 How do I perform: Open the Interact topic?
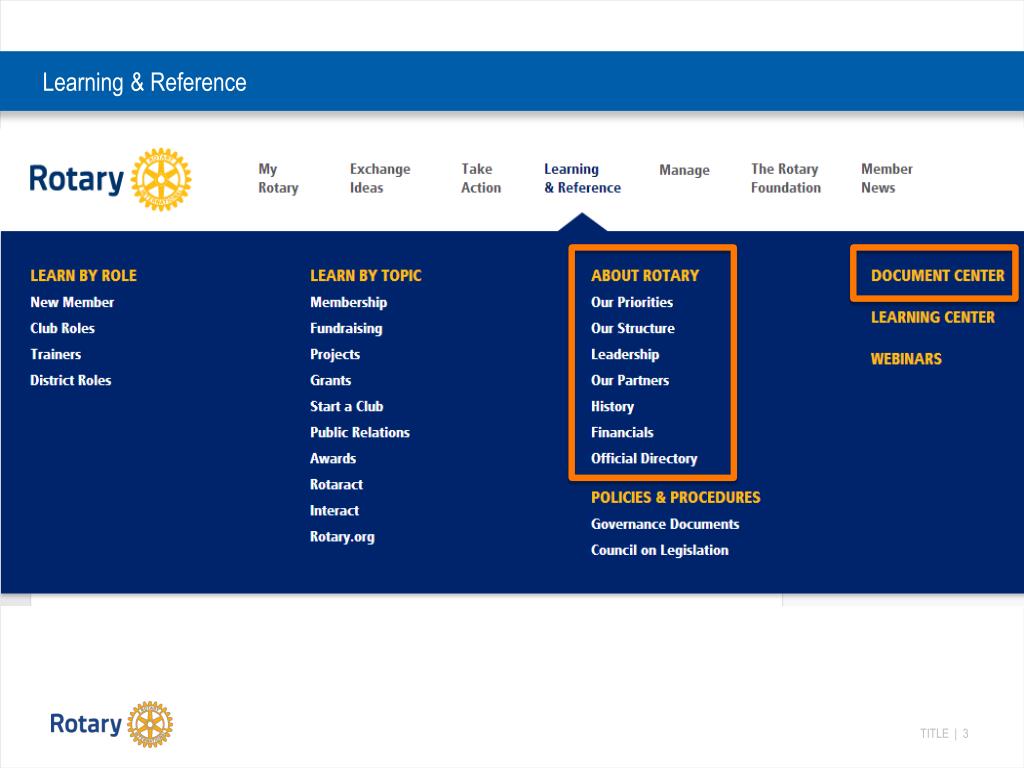[334, 511]
